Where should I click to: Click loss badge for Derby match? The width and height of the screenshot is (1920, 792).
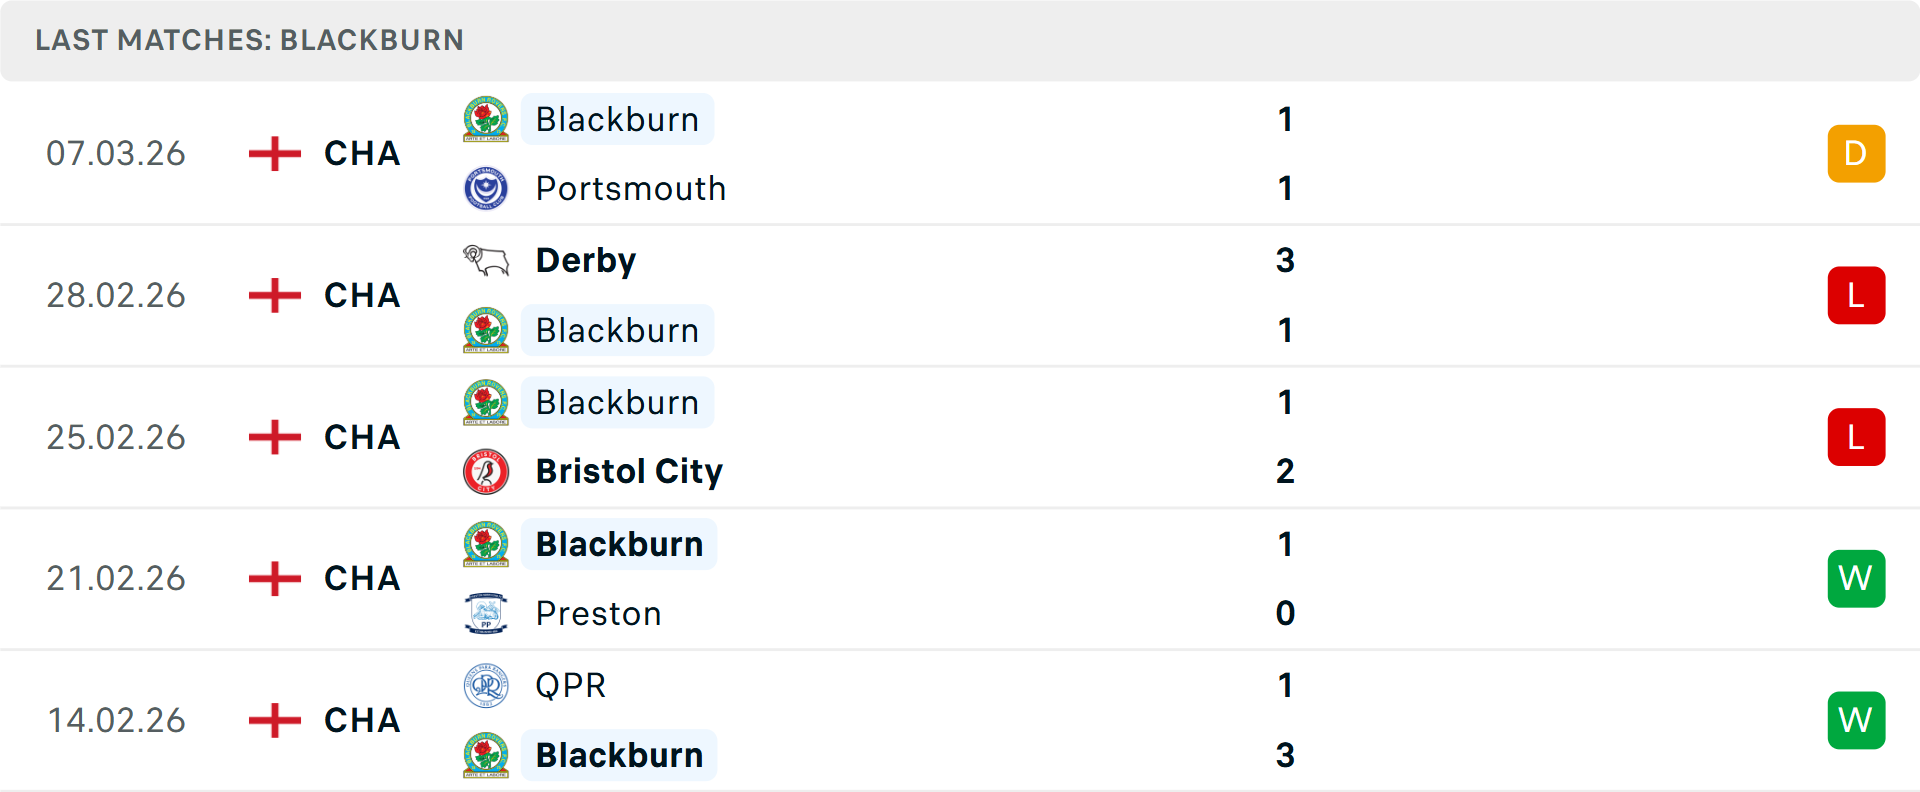1856,296
